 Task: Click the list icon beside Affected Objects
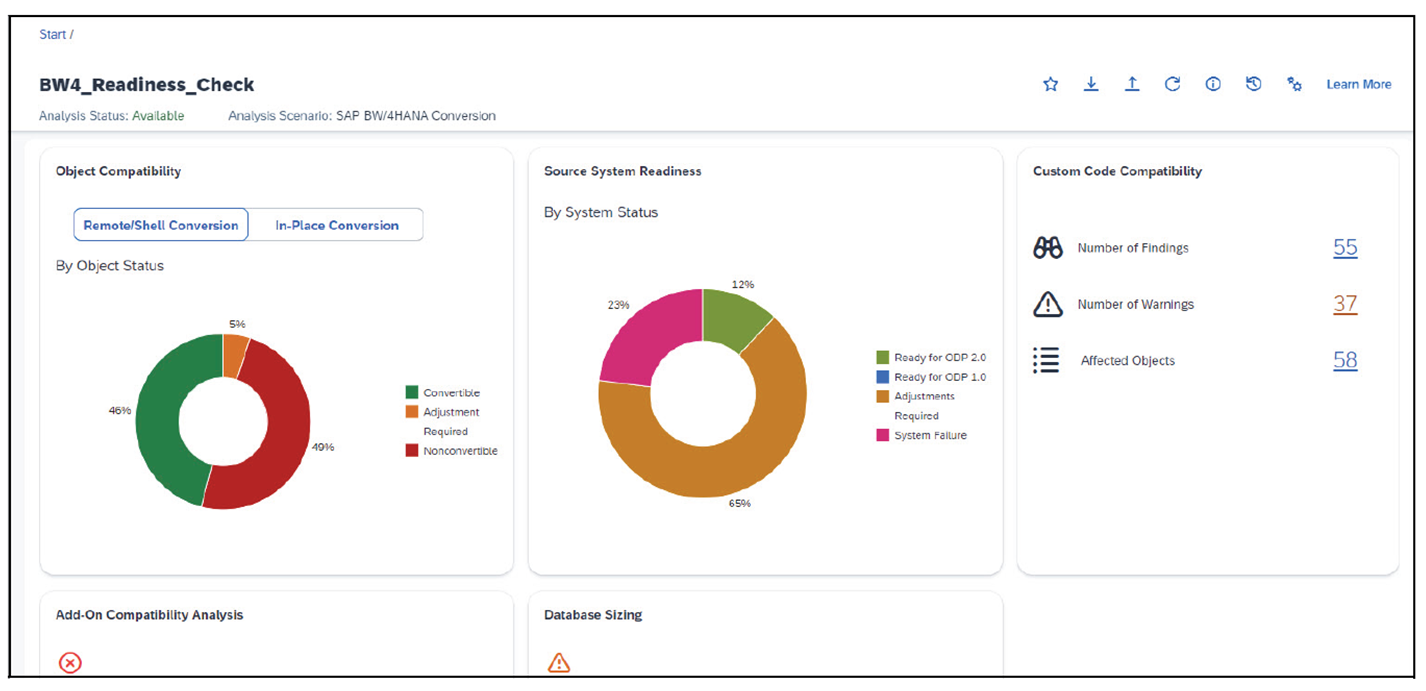click(x=1047, y=360)
